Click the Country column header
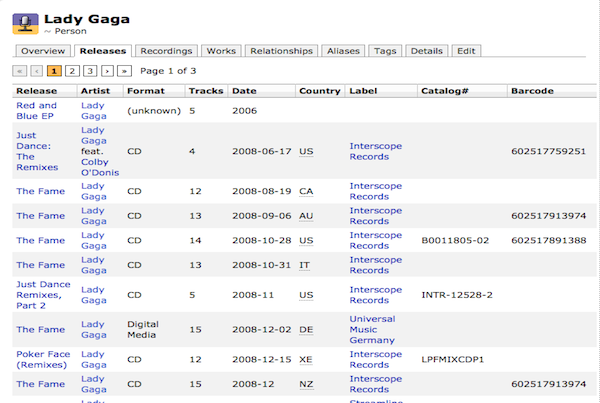 (x=320, y=91)
